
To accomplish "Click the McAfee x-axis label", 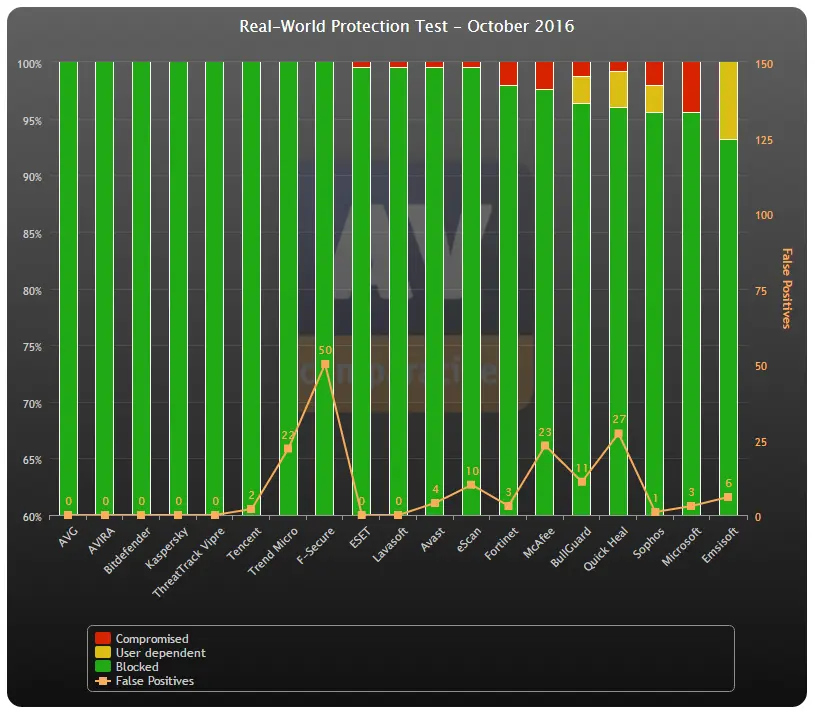I will (x=538, y=542).
